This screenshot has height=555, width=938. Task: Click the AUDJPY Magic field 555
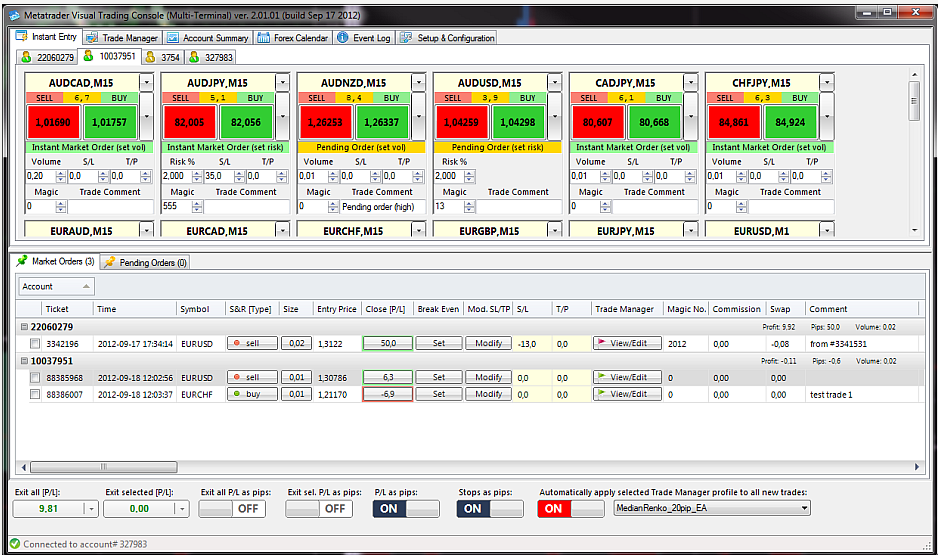(176, 206)
